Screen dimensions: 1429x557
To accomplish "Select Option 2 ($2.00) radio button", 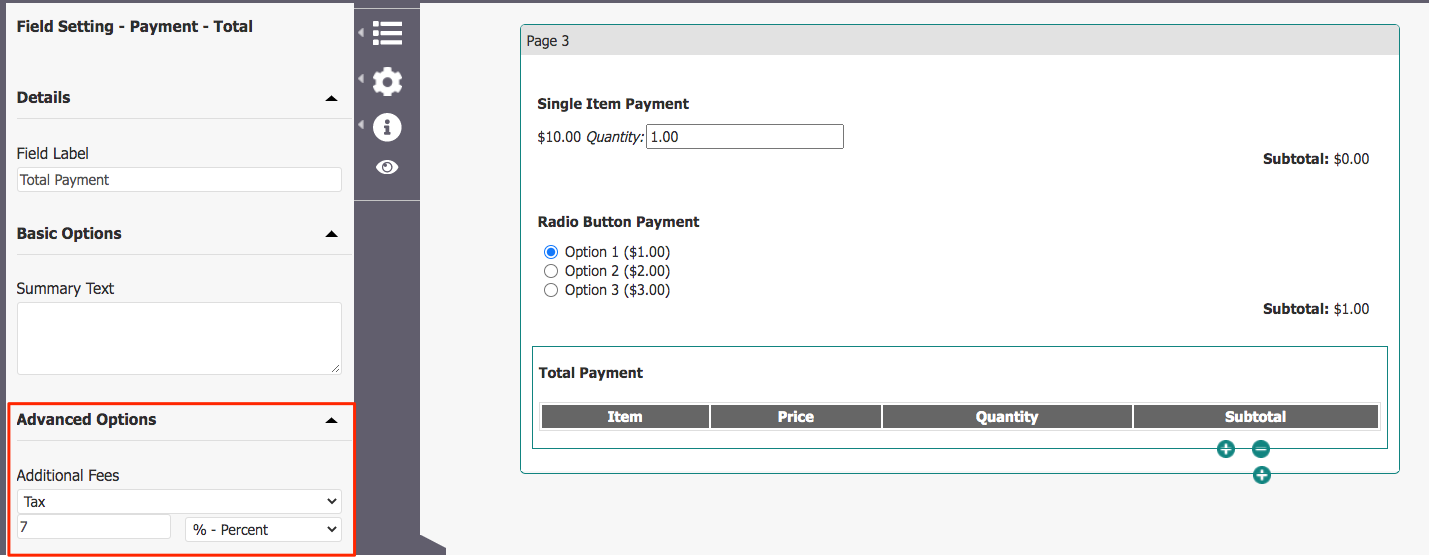I will (550, 271).
